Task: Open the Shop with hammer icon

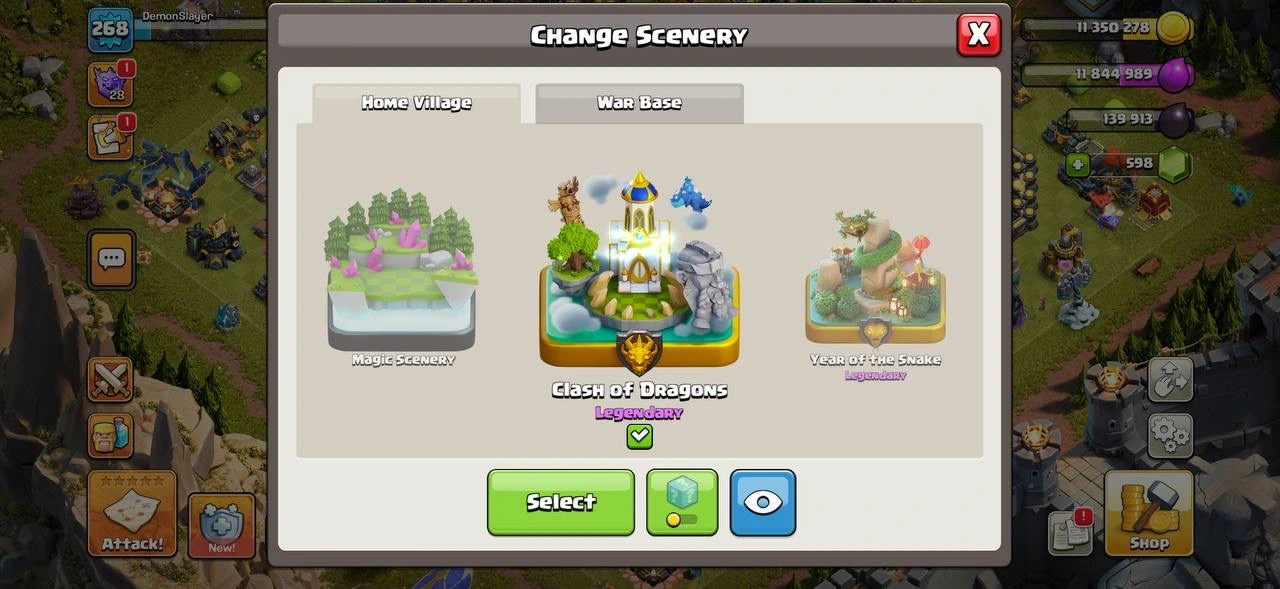Action: (x=1149, y=514)
